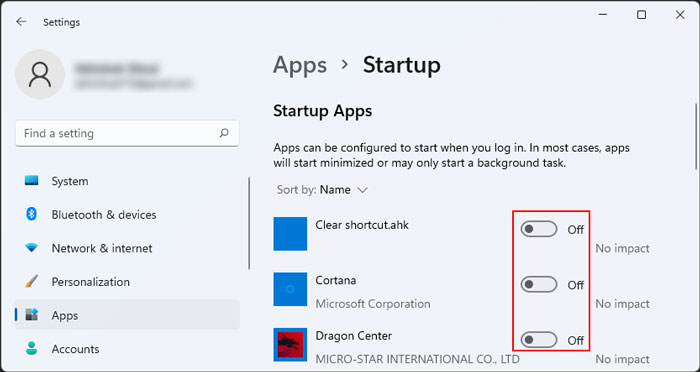700x372 pixels.
Task: Click the Cortana name text
Action: [x=336, y=280]
